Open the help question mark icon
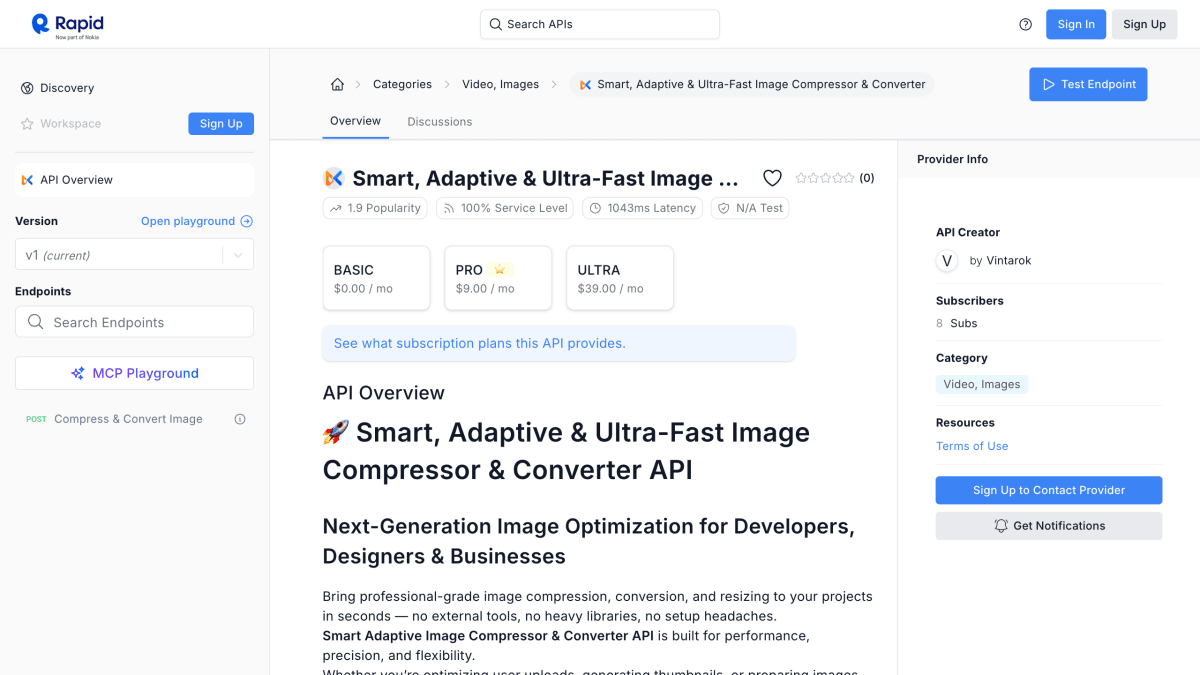Viewport: 1200px width, 675px height. point(1025,25)
